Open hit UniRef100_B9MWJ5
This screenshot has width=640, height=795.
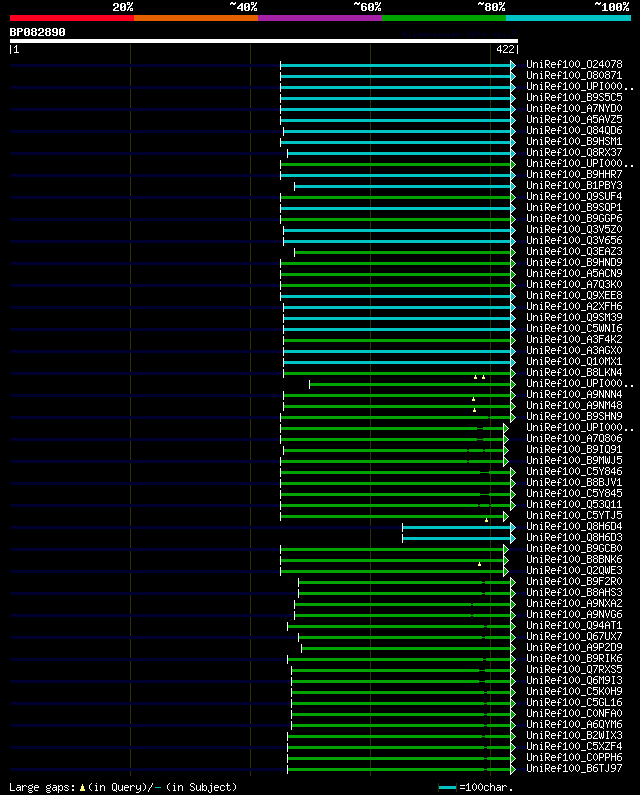click(x=574, y=460)
